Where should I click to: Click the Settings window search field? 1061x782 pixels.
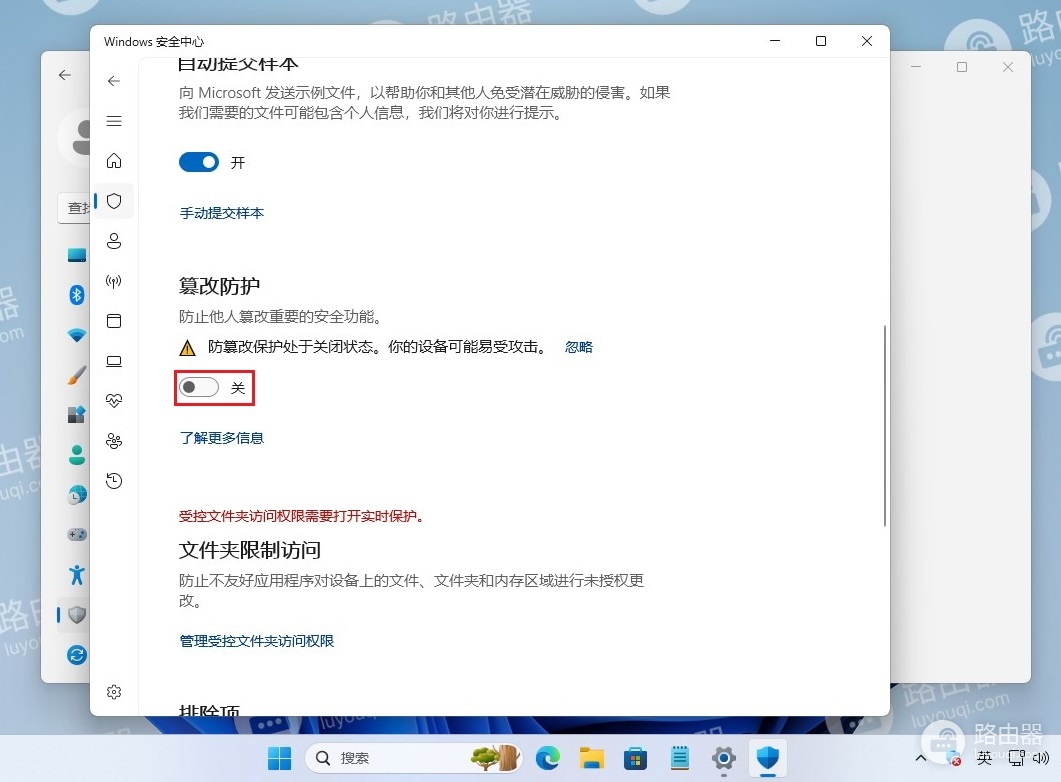click(74, 208)
